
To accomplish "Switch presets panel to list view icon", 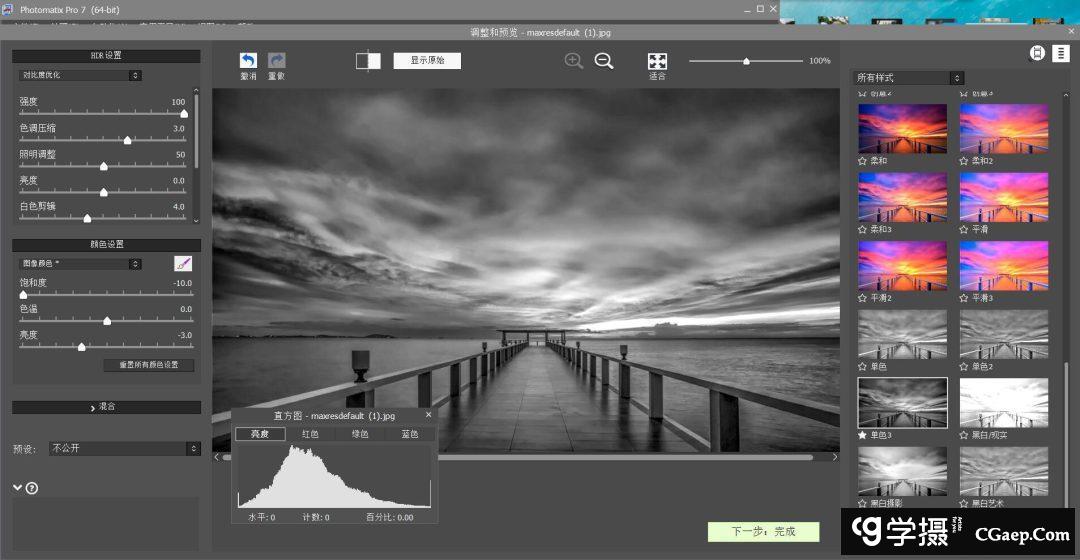I will [x=1061, y=54].
